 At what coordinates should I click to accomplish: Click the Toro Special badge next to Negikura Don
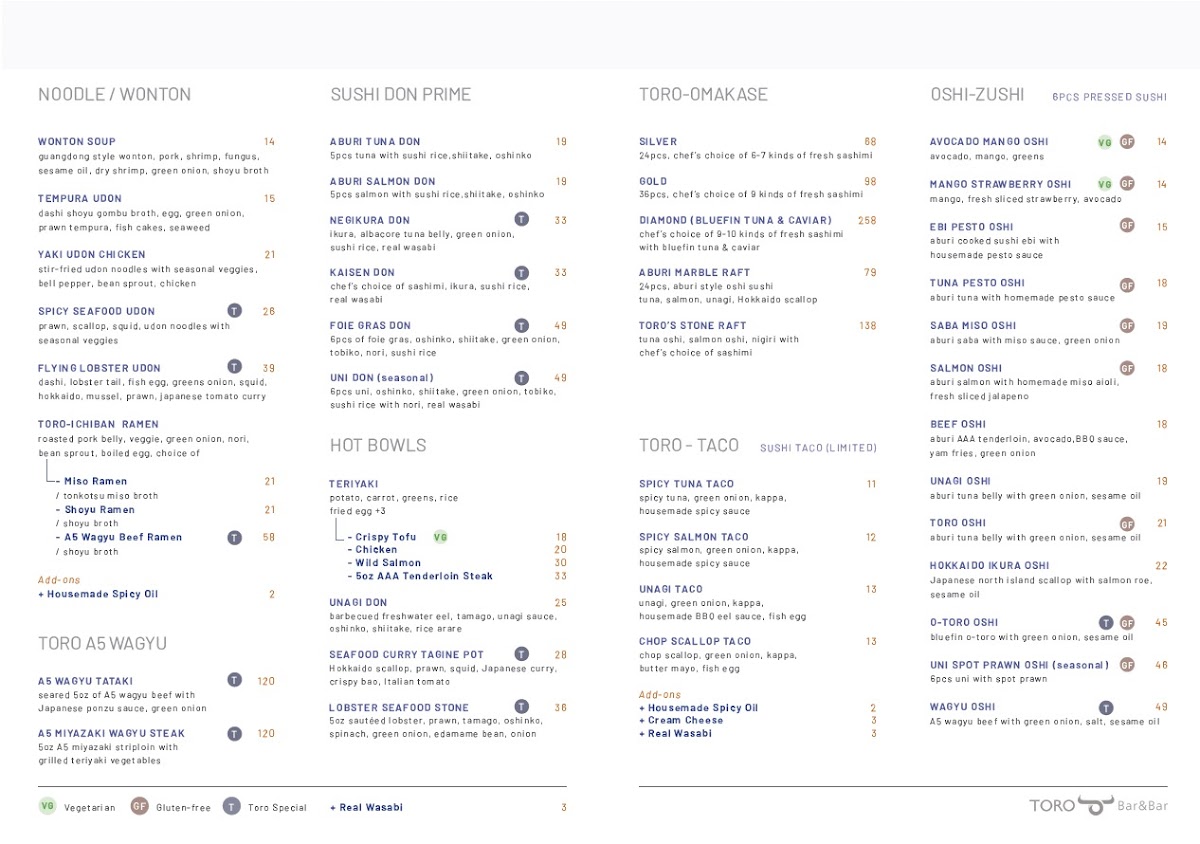click(521, 220)
